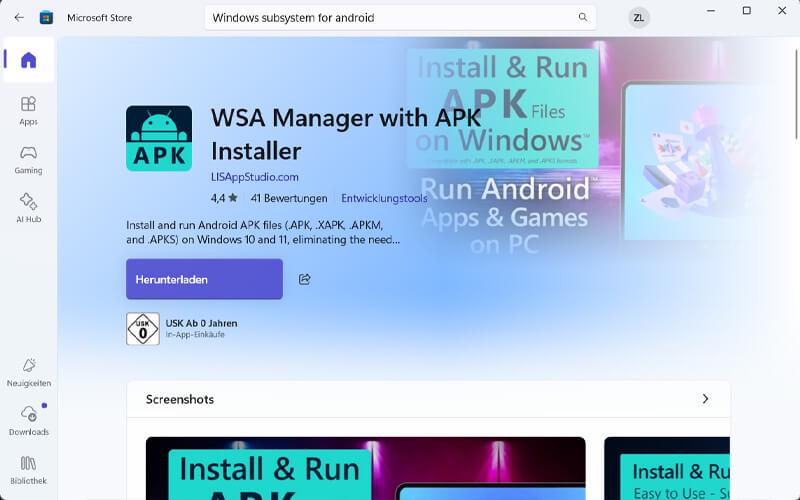Viewport: 800px width, 500px height.
Task: Click USK Ab 0 Jahren text
Action: 201,323
